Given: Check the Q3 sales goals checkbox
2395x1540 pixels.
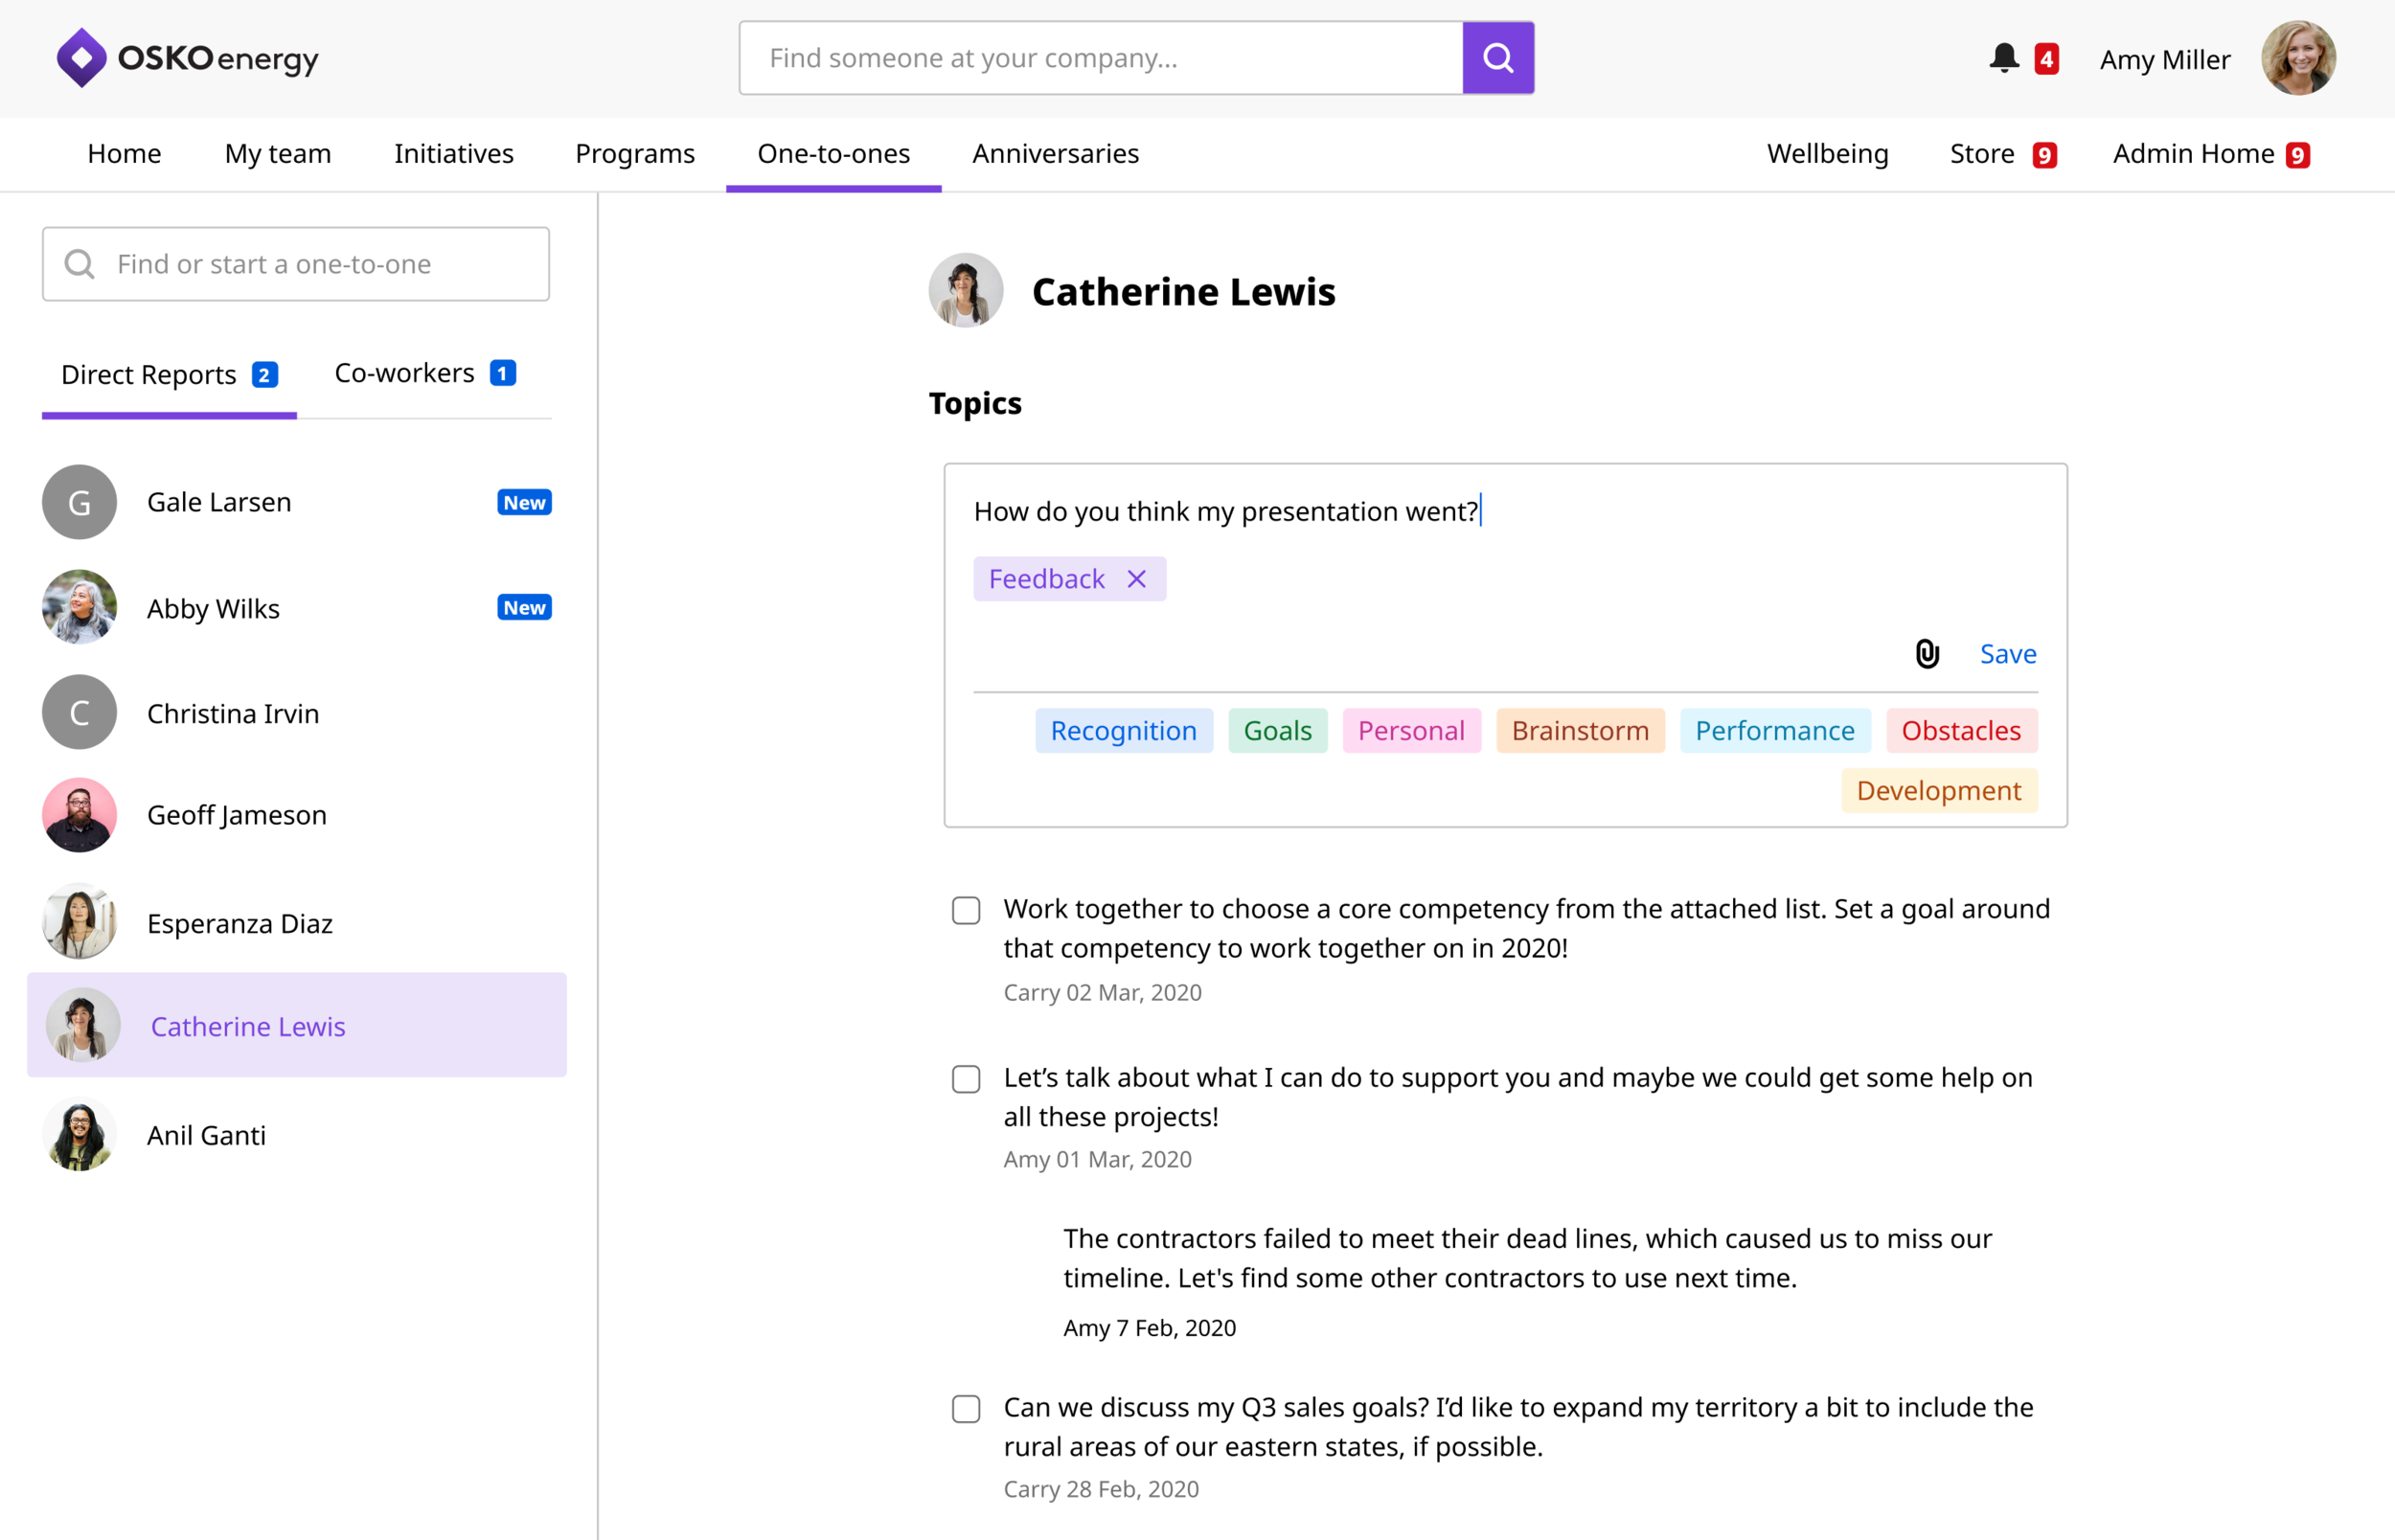Looking at the screenshot, I should pos(965,1409).
